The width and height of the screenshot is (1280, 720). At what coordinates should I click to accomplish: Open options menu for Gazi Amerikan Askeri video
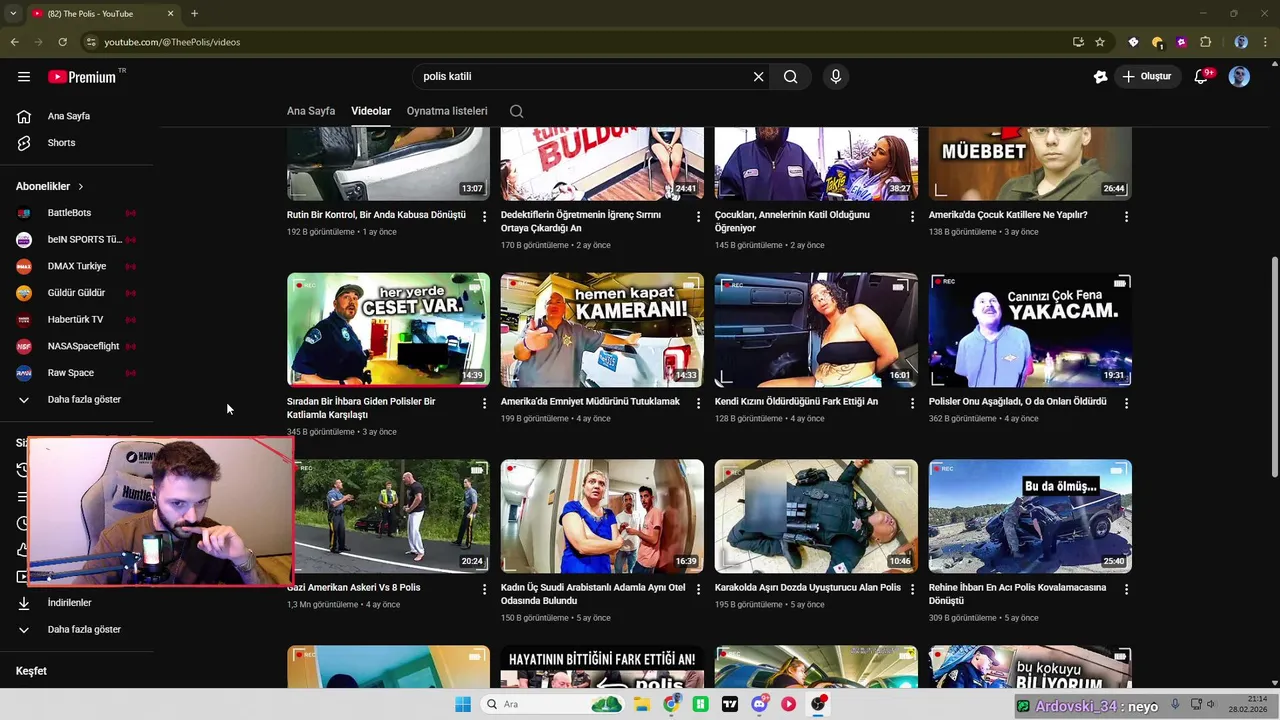click(x=485, y=589)
